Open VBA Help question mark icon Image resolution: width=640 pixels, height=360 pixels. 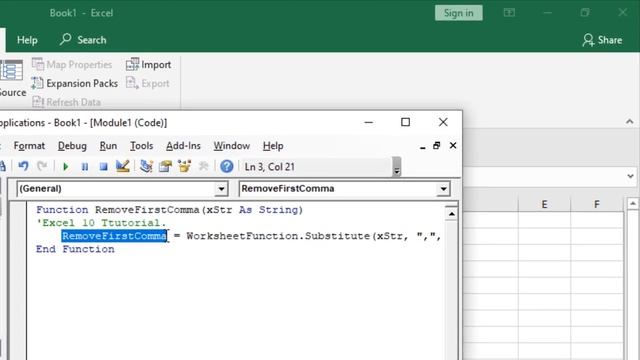[227, 166]
